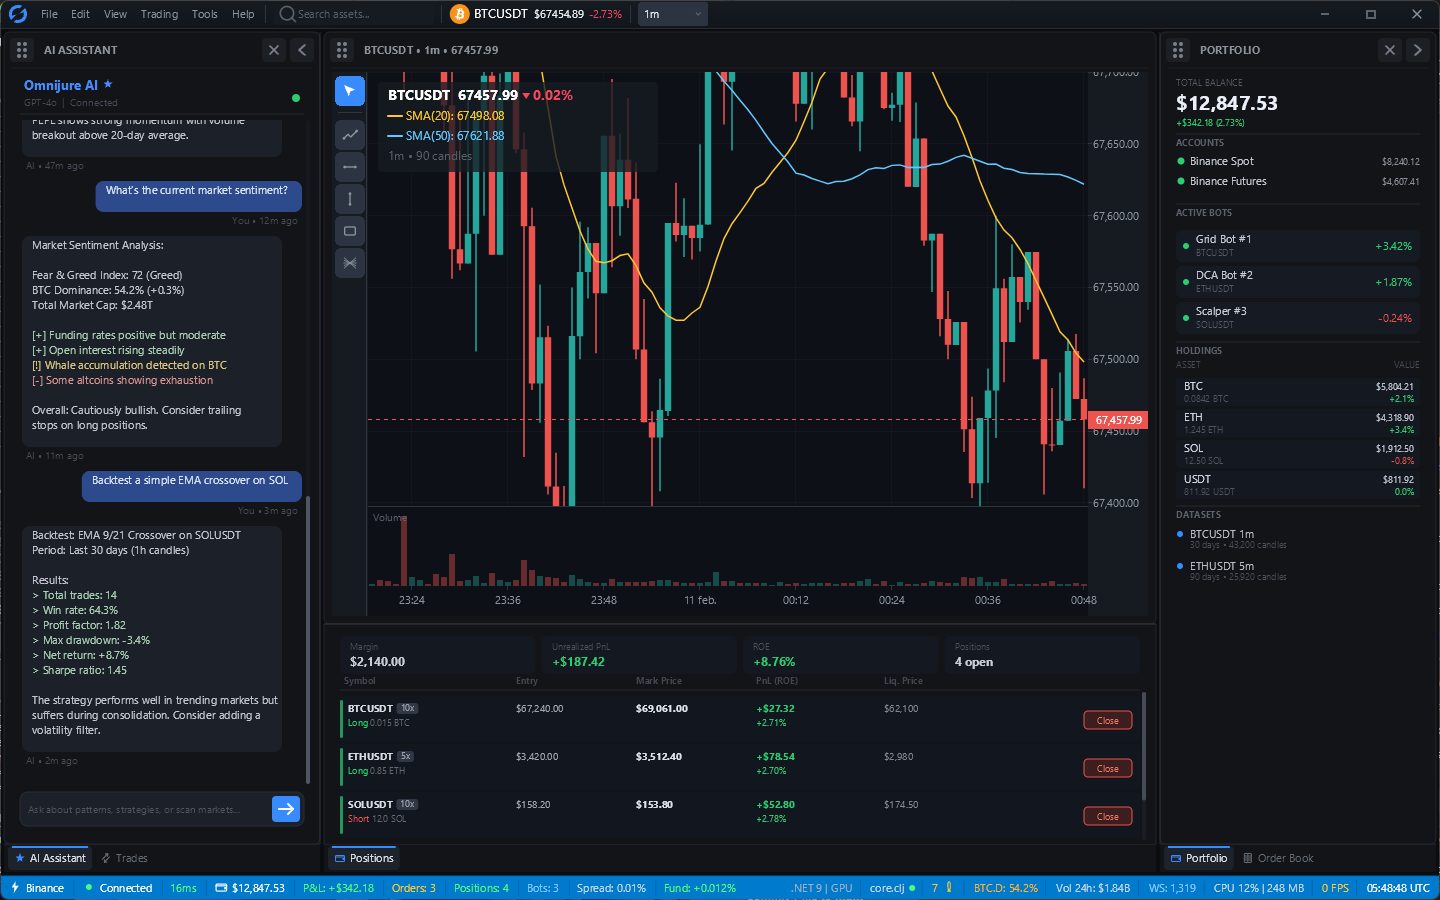Viewport: 1440px width, 900px height.
Task: Open Grid Bot #1 details
Action: pyautogui.click(x=1298, y=245)
